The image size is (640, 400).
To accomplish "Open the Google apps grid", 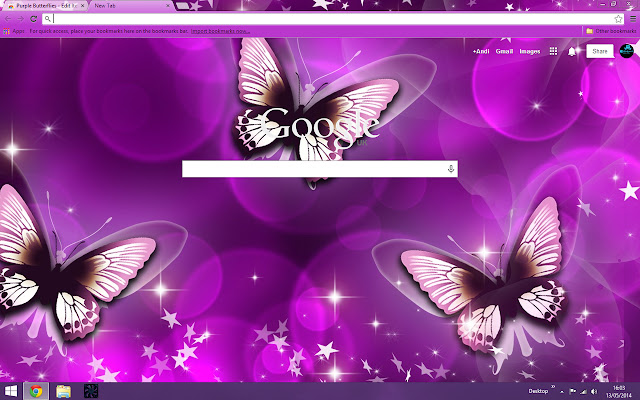I will (553, 51).
